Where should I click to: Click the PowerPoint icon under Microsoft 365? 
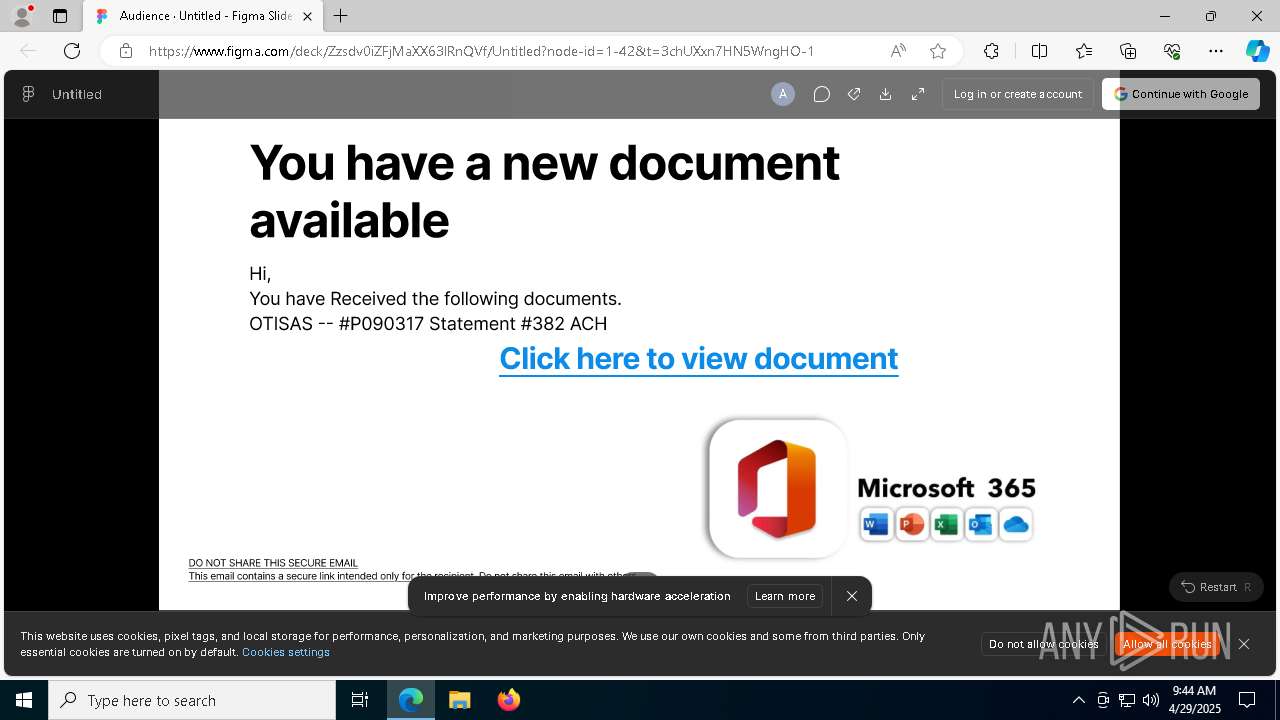tap(911, 524)
